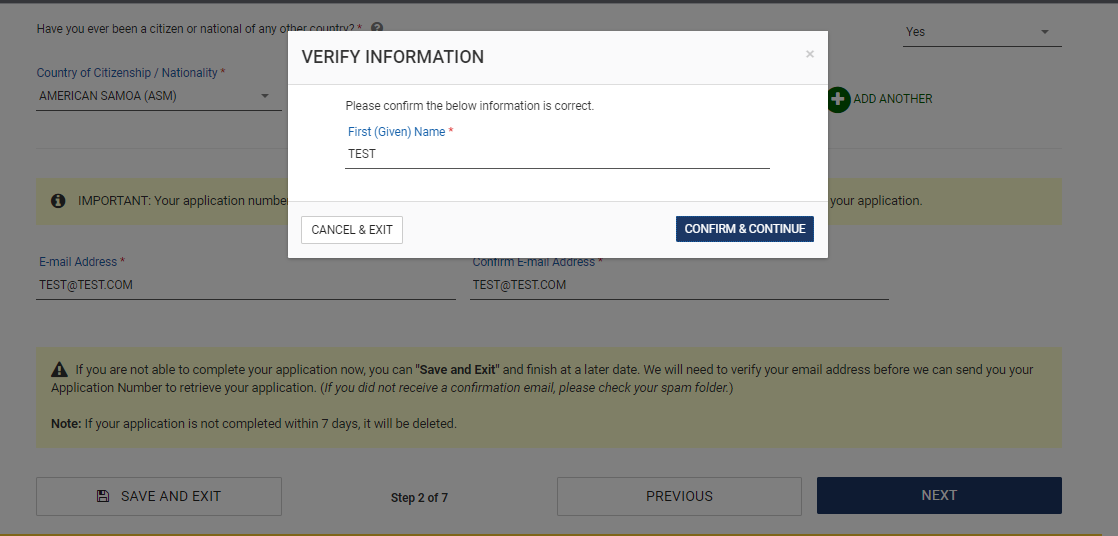
Task: Click the help question mark beside citizenship question
Action: pos(377,29)
